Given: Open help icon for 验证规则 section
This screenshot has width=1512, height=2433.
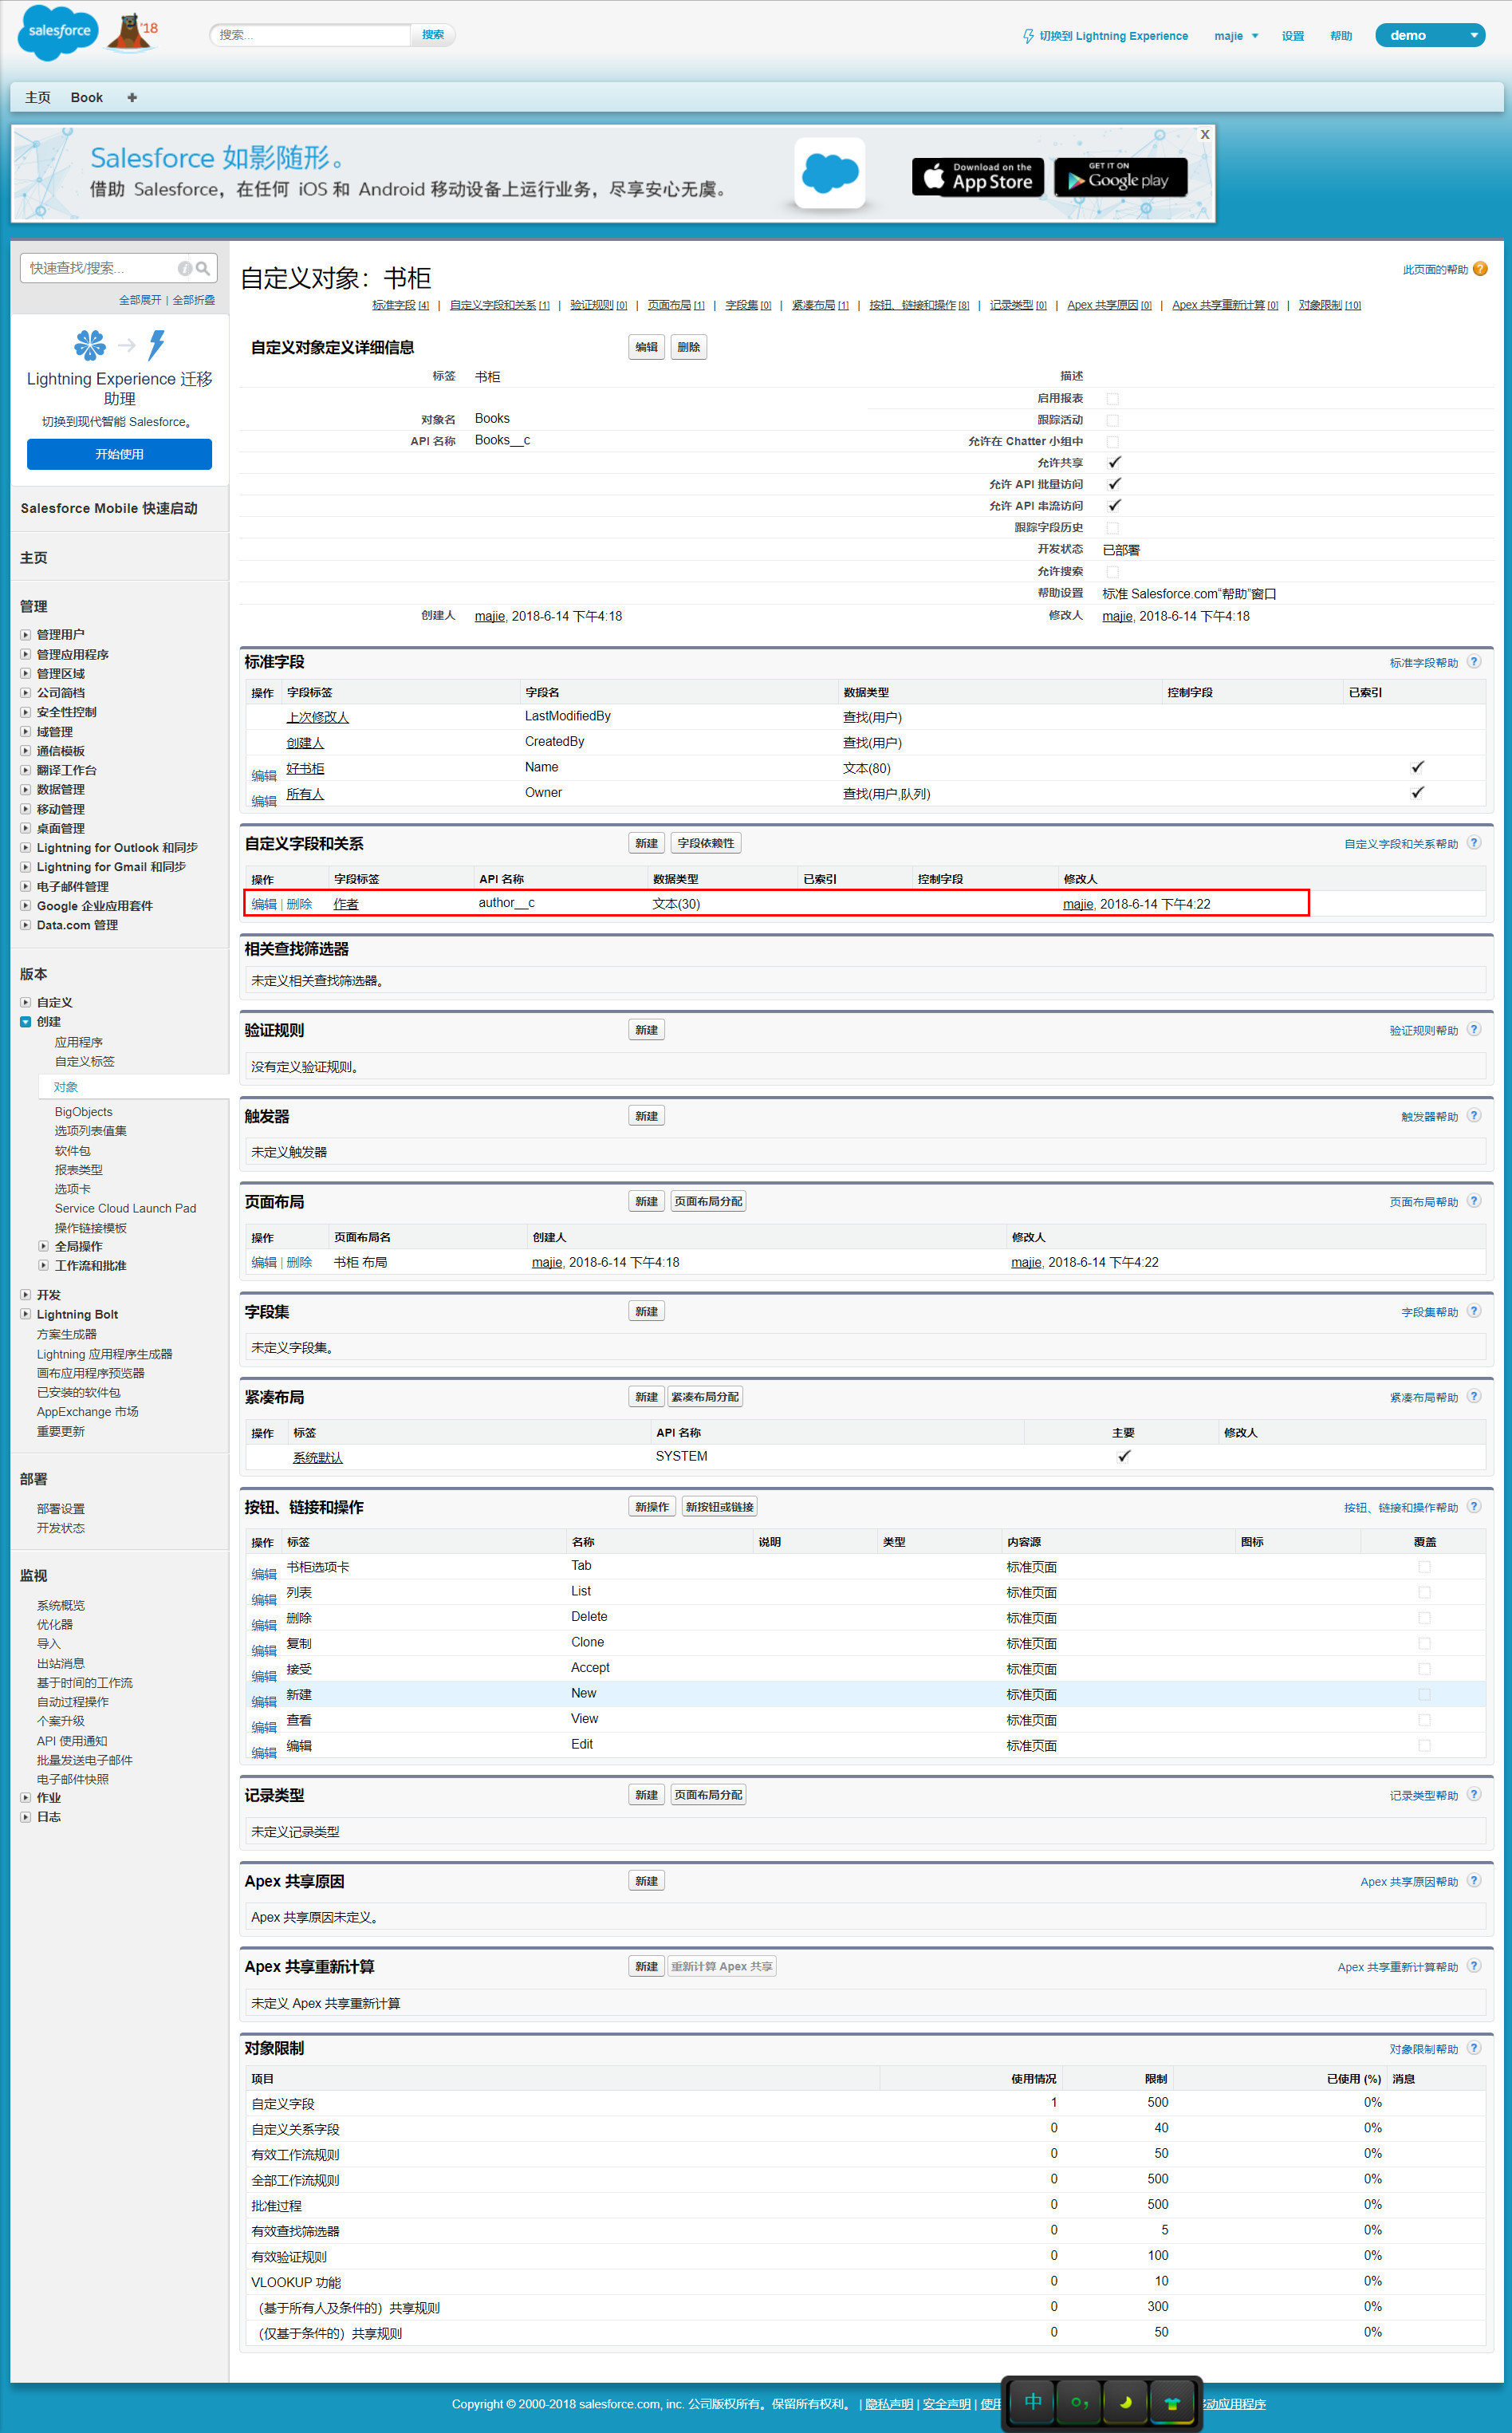Looking at the screenshot, I should [1474, 1029].
